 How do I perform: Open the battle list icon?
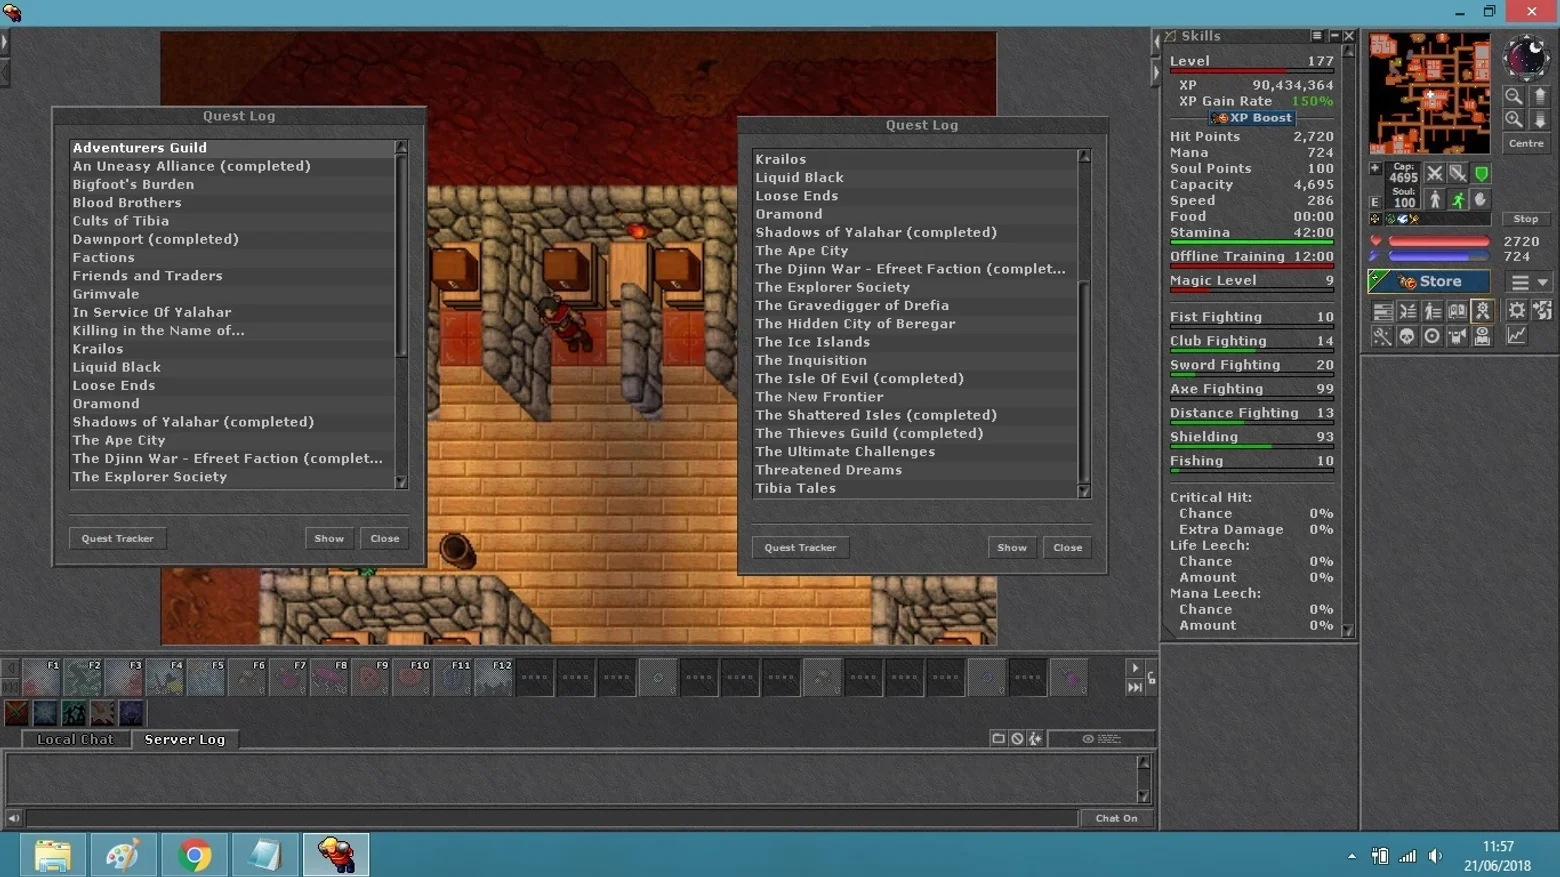[1407, 312]
